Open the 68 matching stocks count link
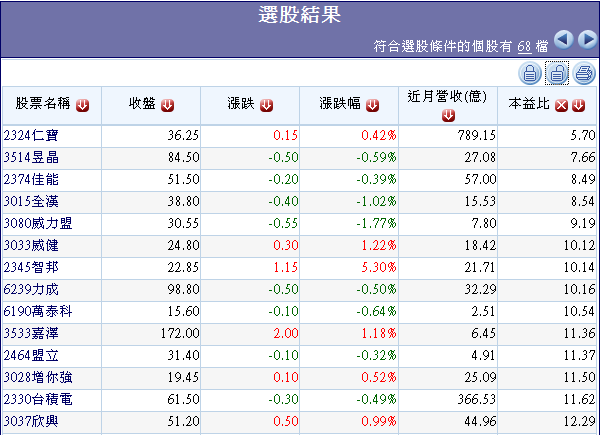 (x=524, y=47)
